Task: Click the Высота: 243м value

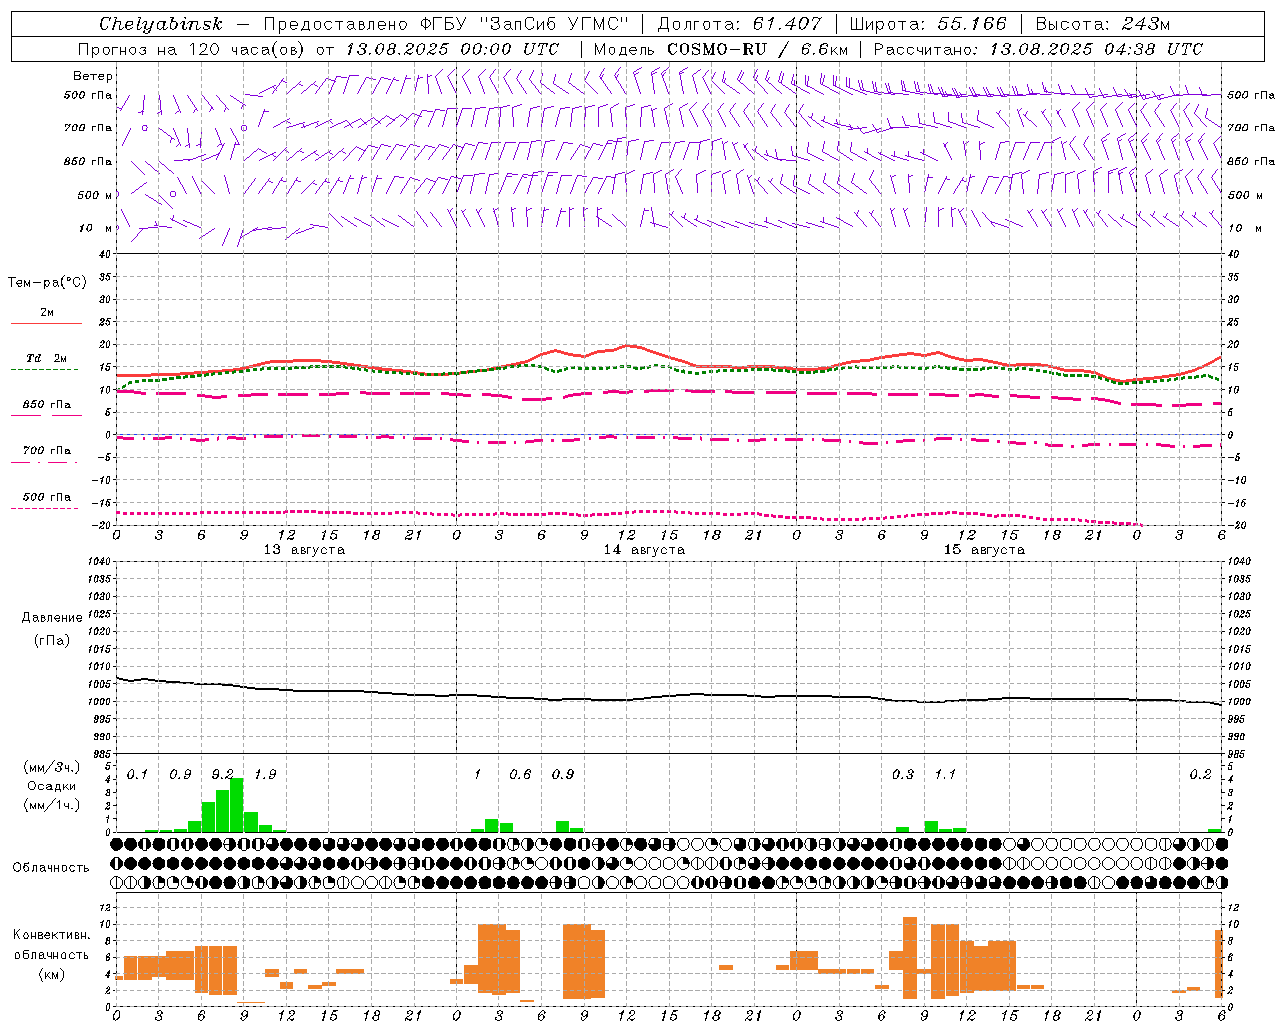Action: [x=1103, y=24]
